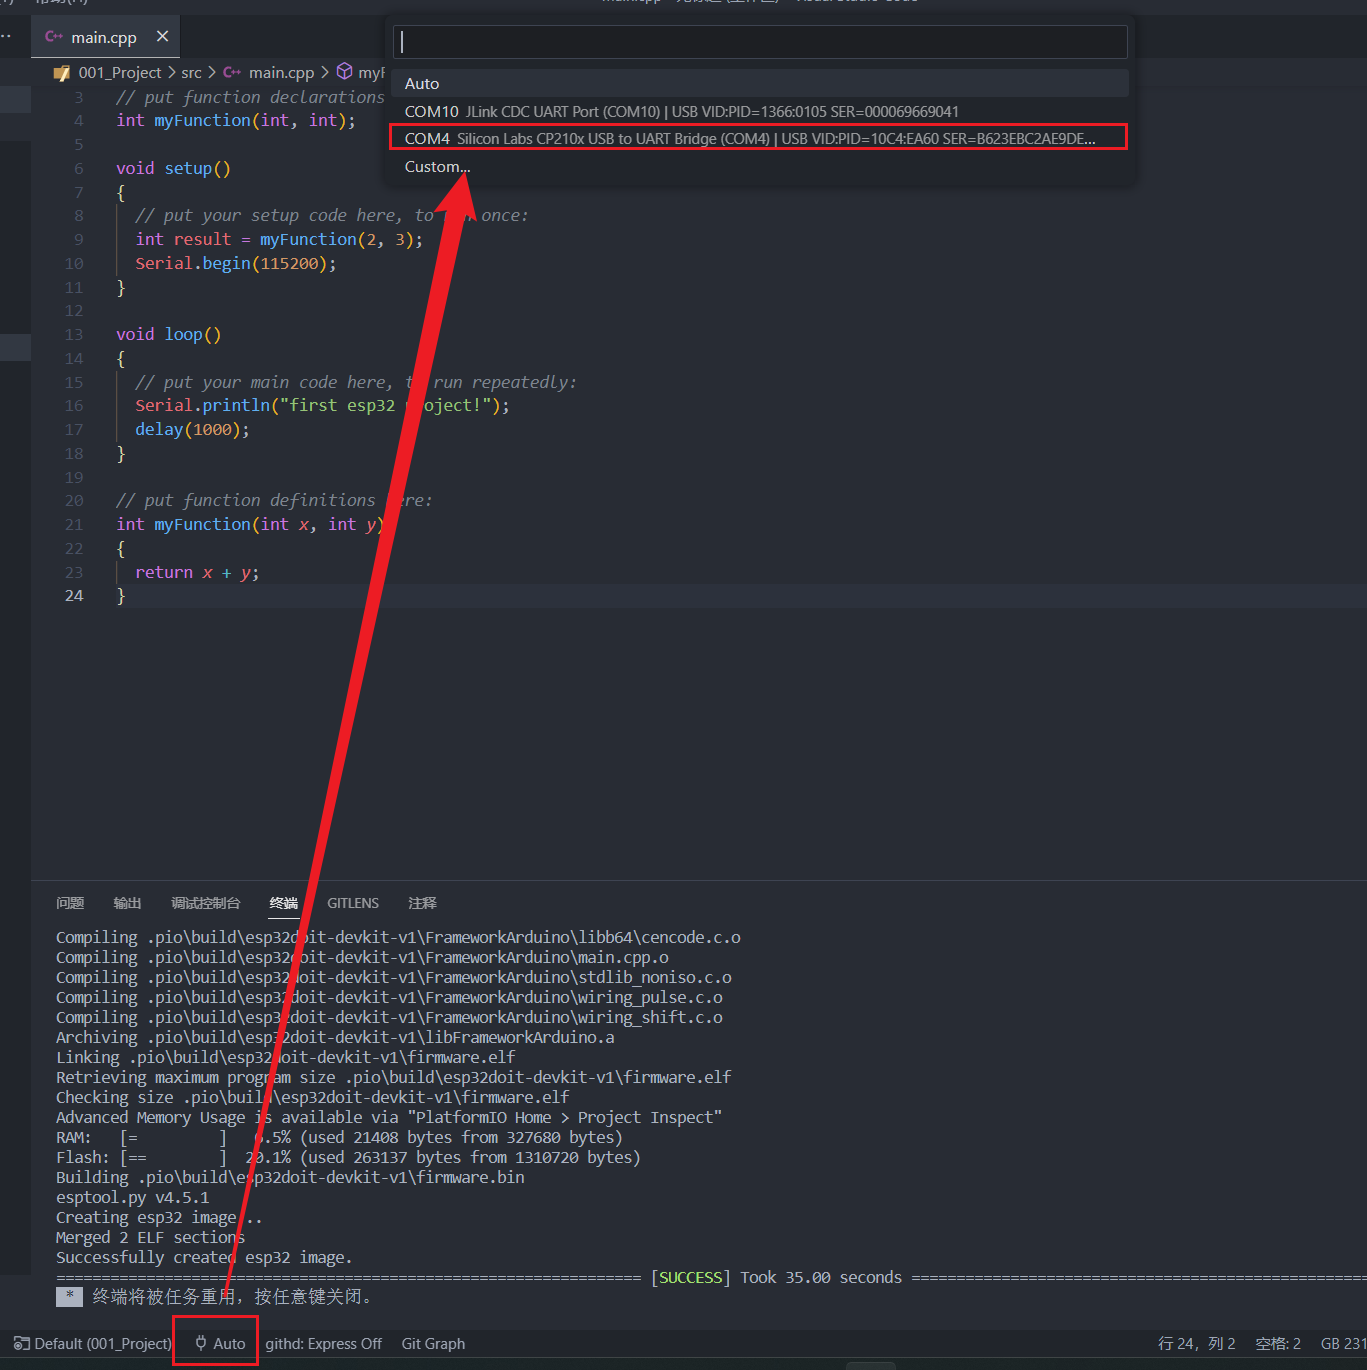Switch to the GITLENS panel tab
This screenshot has height=1370, width=1367.
pos(353,903)
